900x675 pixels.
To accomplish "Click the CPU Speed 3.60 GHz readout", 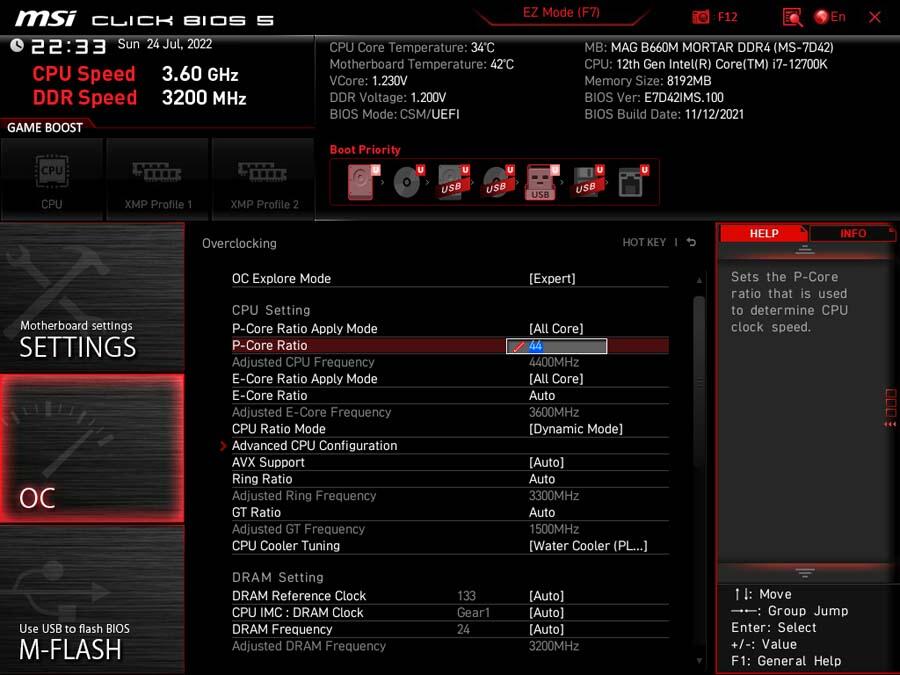I will [135, 73].
